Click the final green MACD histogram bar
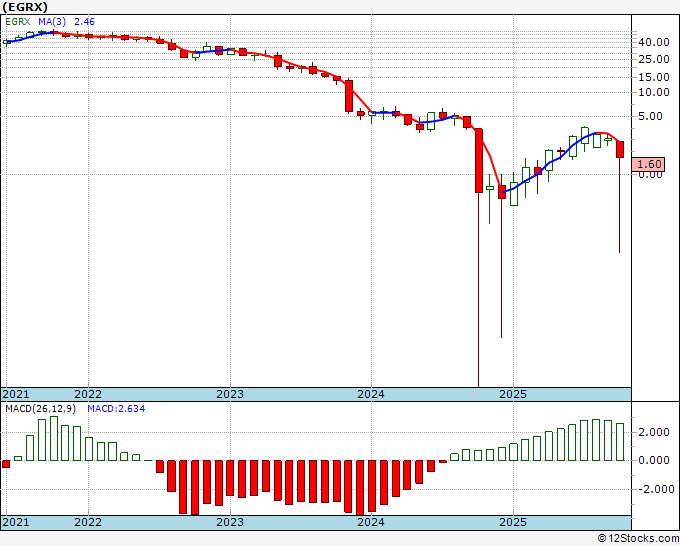Screen dimensions: 680x546 click(x=620, y=442)
